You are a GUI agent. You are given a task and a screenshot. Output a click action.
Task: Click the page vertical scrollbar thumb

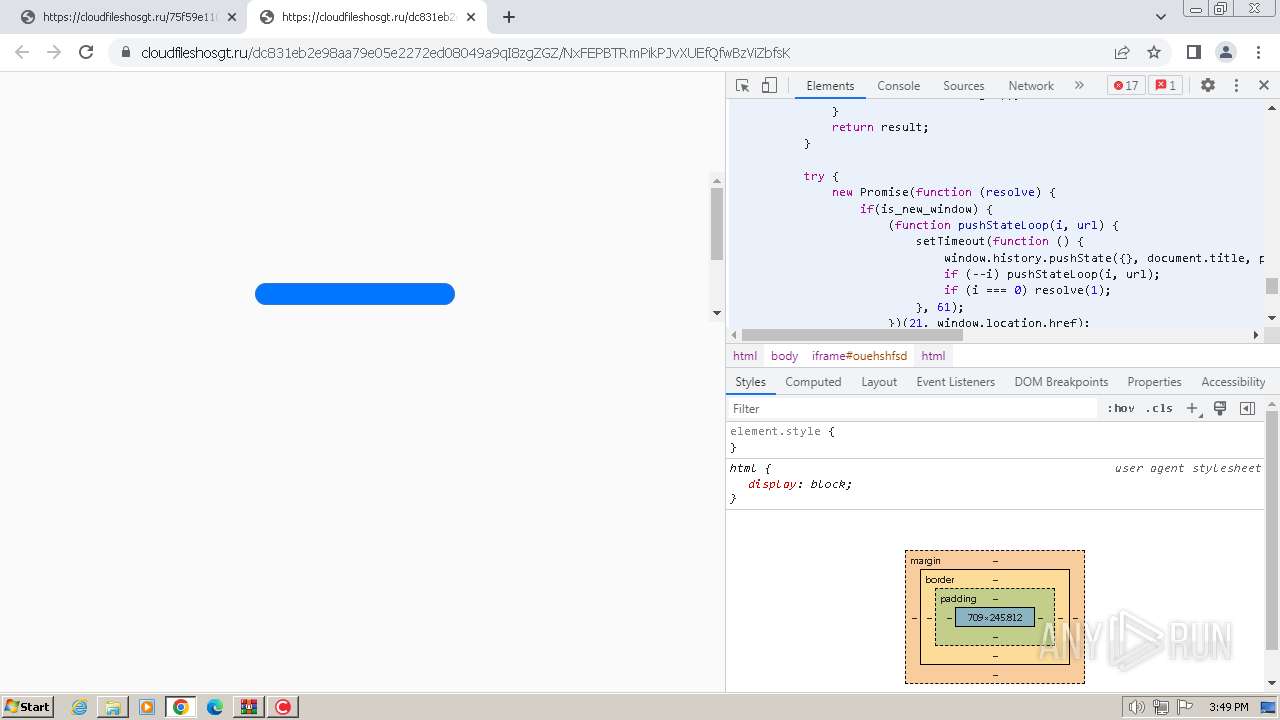tap(716, 223)
